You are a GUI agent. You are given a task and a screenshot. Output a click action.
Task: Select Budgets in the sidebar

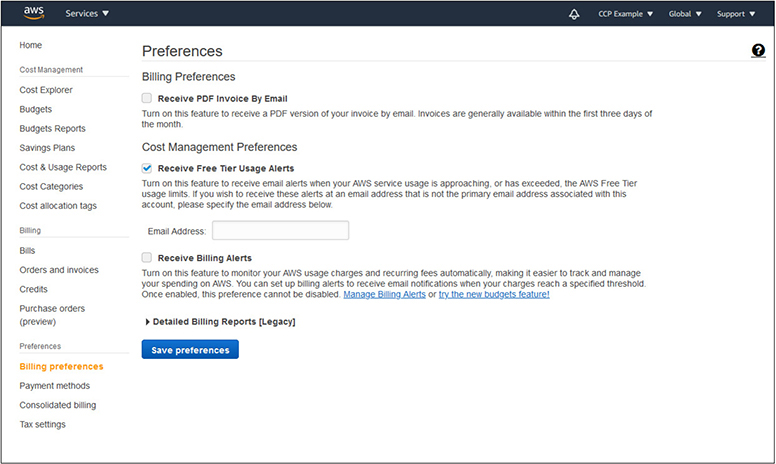tap(36, 109)
